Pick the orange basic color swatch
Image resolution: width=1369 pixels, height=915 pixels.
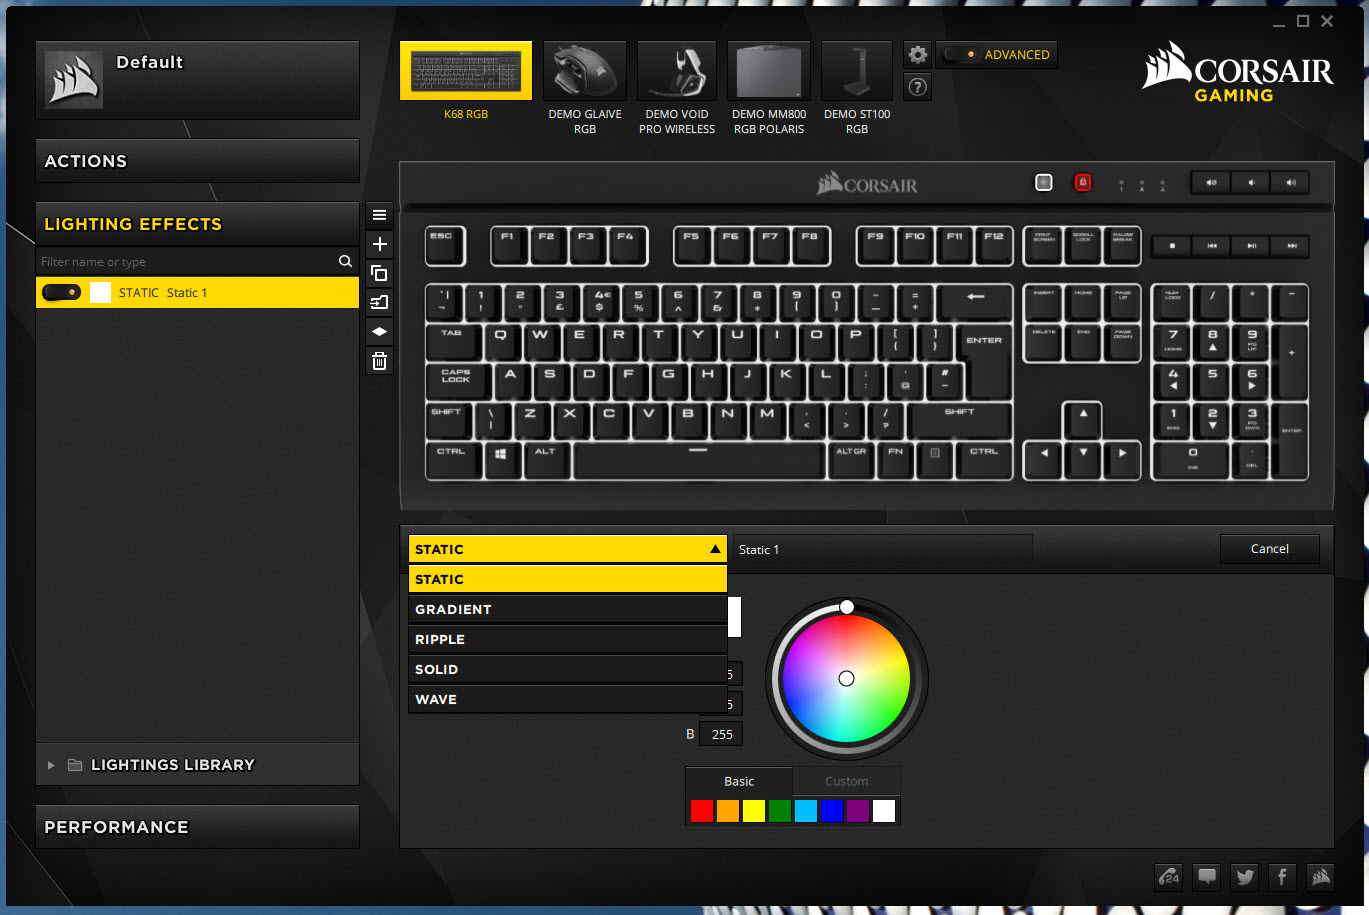(728, 810)
